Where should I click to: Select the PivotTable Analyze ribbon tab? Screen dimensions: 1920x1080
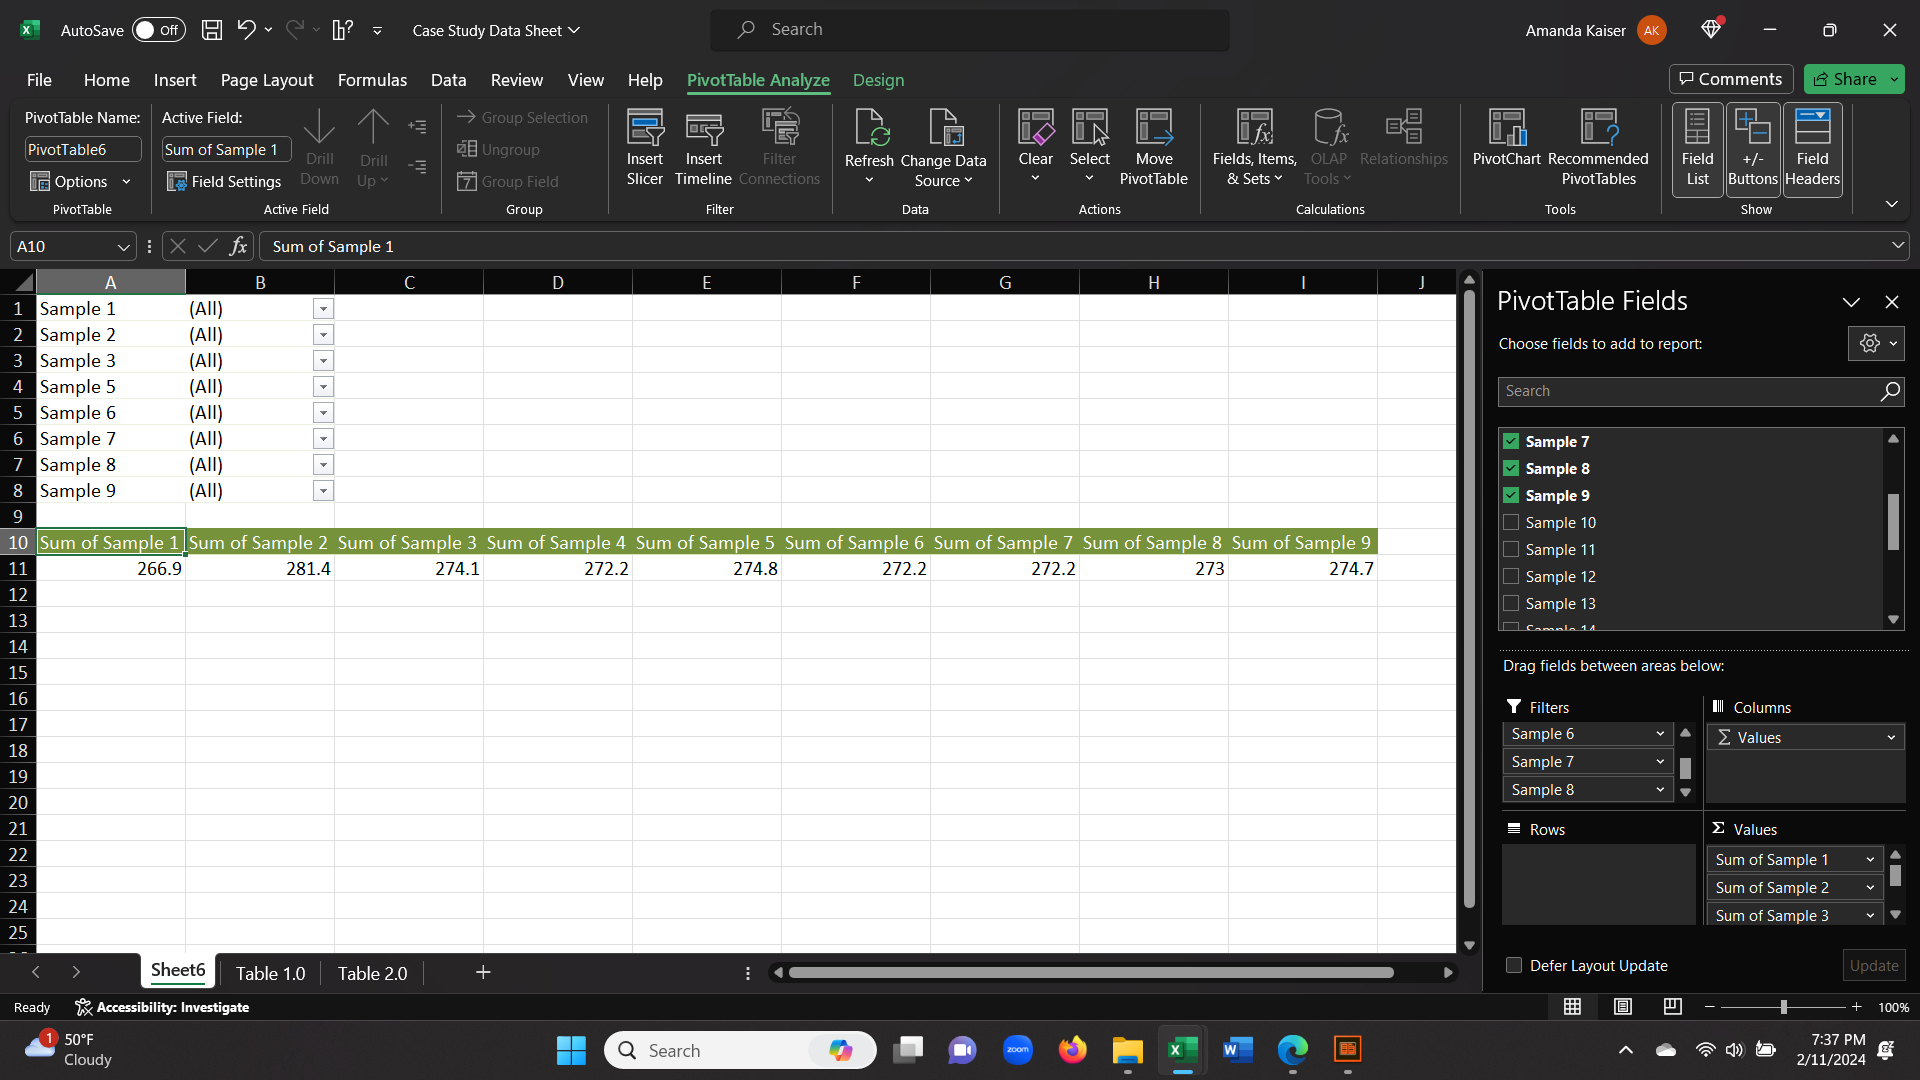coord(757,80)
